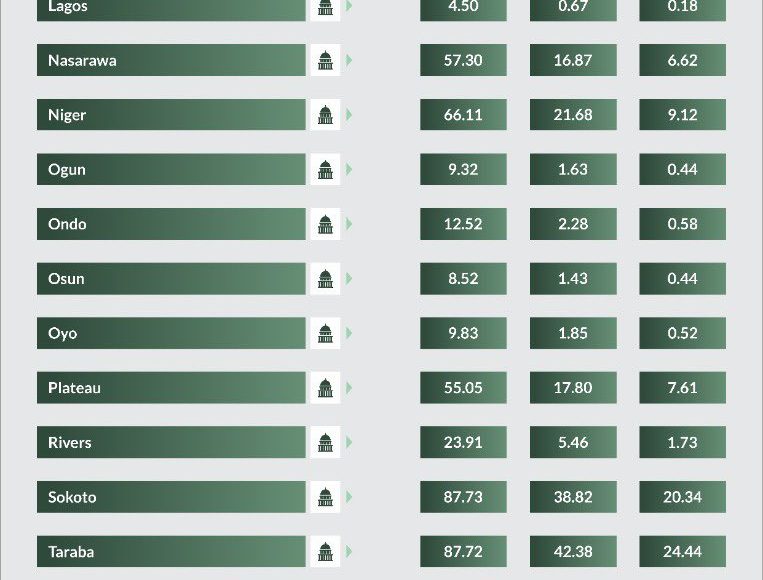
Task: Expand the arrow next to Rivers row
Action: [x=348, y=442]
